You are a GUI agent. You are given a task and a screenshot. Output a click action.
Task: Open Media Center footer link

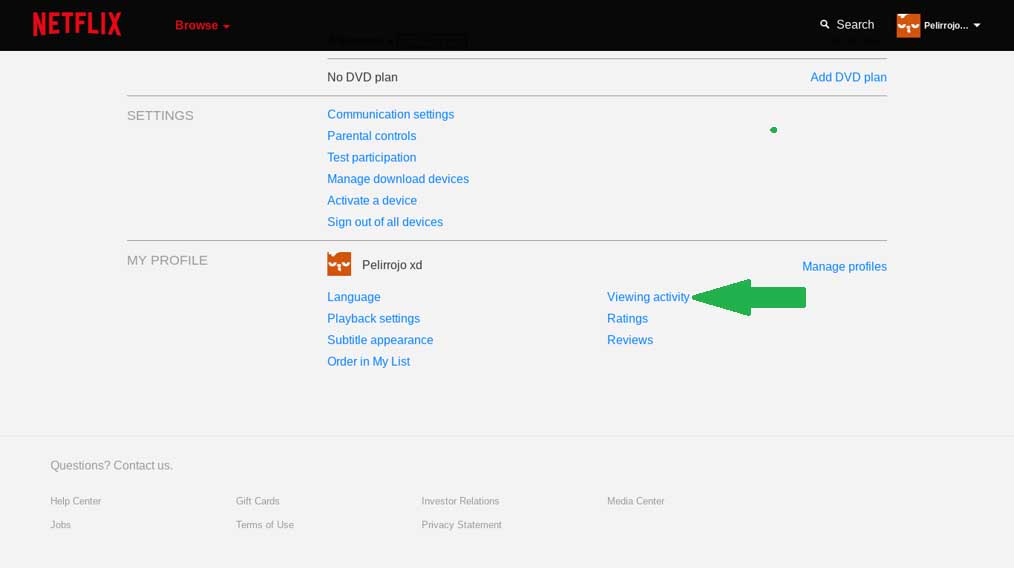click(x=635, y=501)
